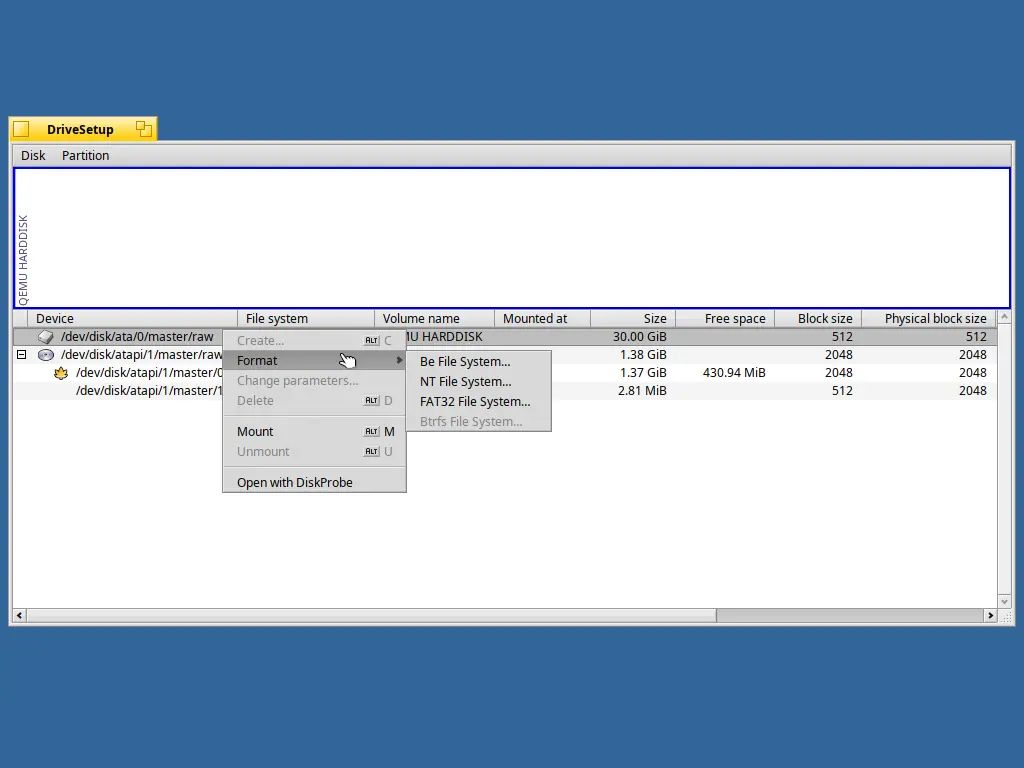Click the Haiku leaf partition icon
Viewport: 1024px width, 768px height.
click(x=61, y=373)
